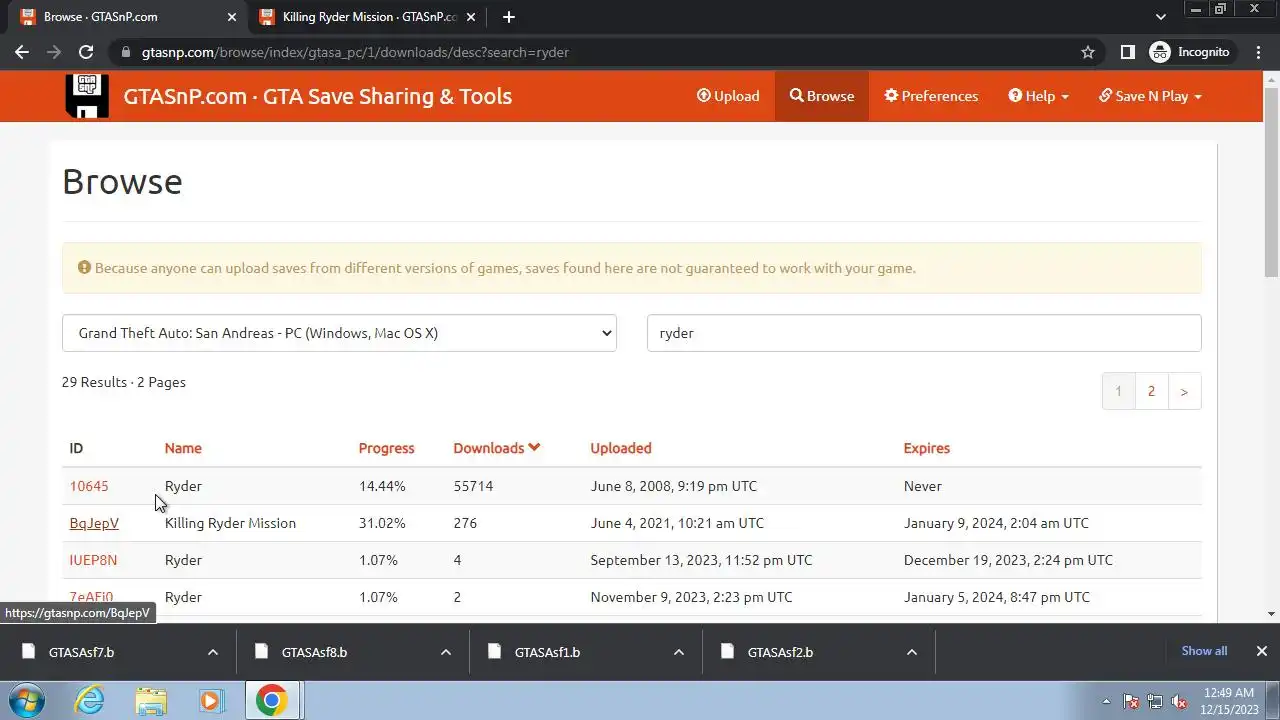Open the game selection combo box
1280x720 pixels.
(339, 333)
